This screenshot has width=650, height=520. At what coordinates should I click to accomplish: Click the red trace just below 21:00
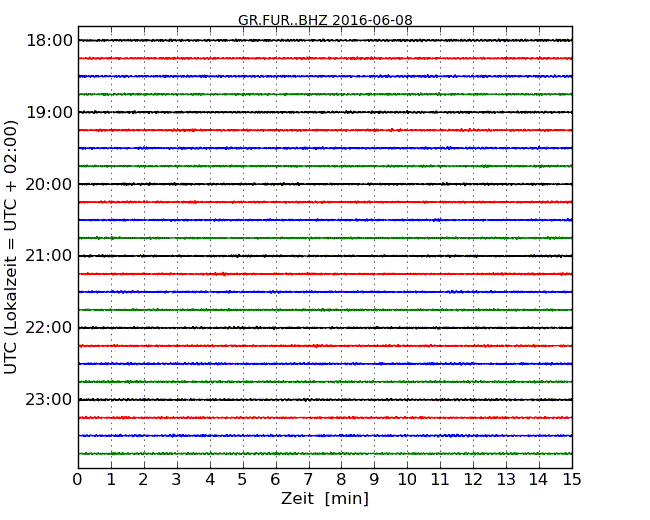coord(325,274)
